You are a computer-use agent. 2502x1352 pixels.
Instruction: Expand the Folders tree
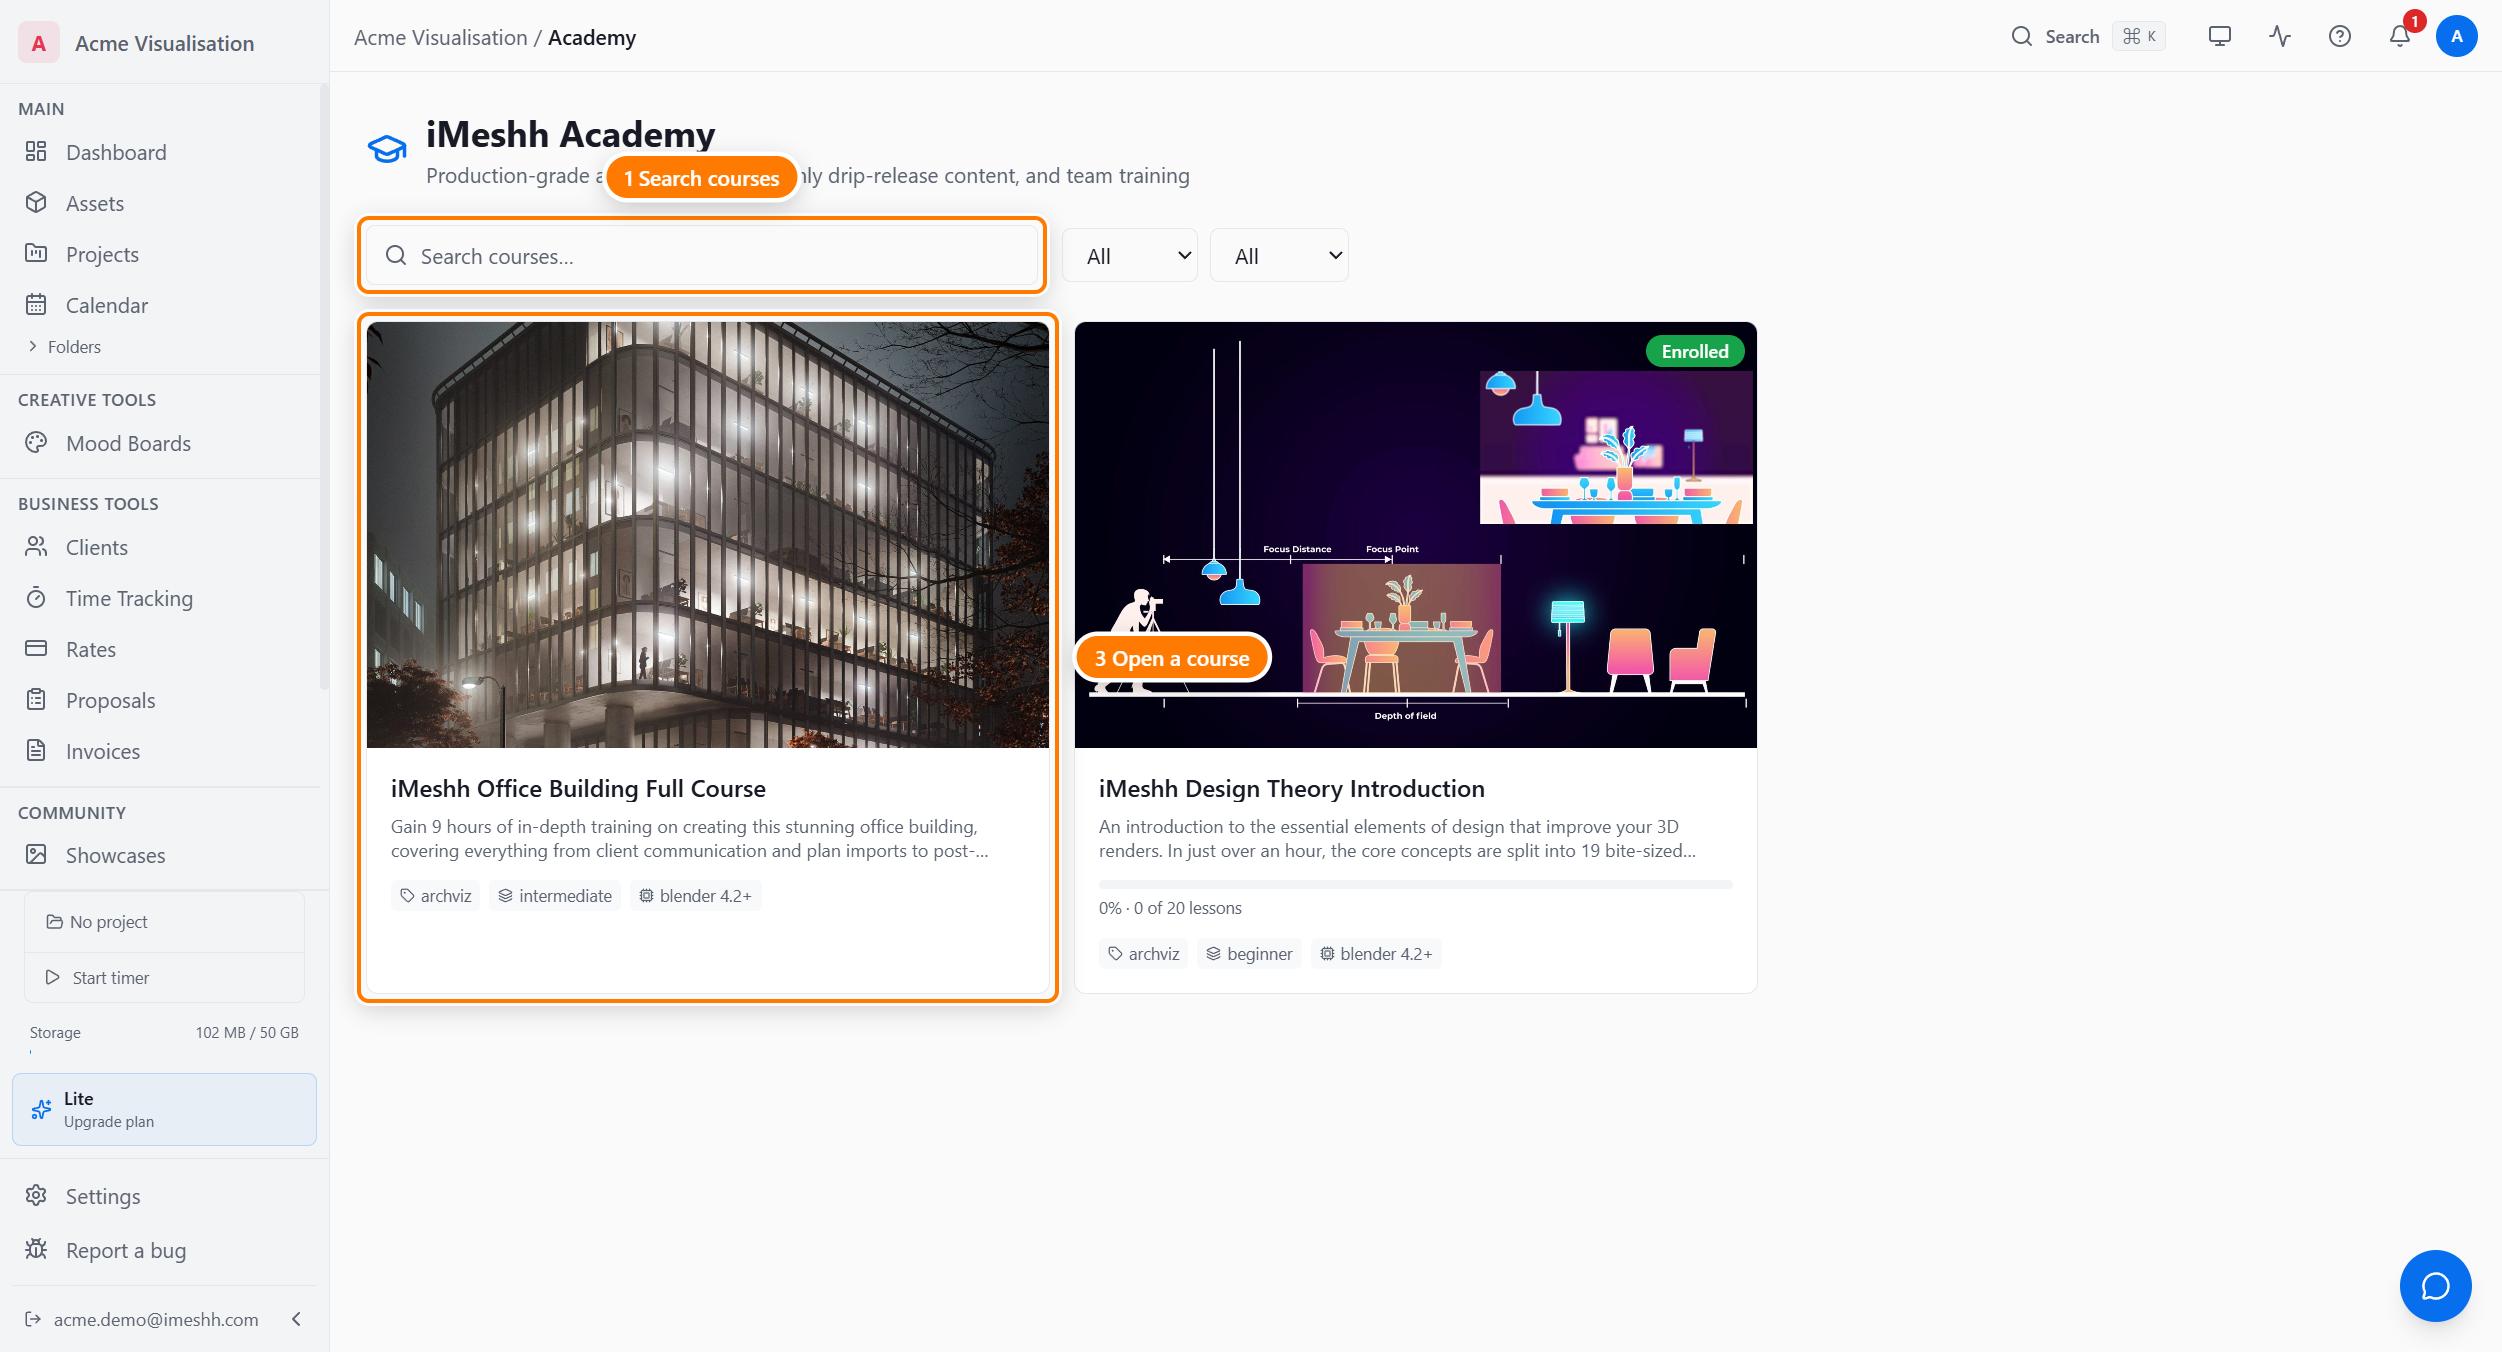(x=64, y=347)
